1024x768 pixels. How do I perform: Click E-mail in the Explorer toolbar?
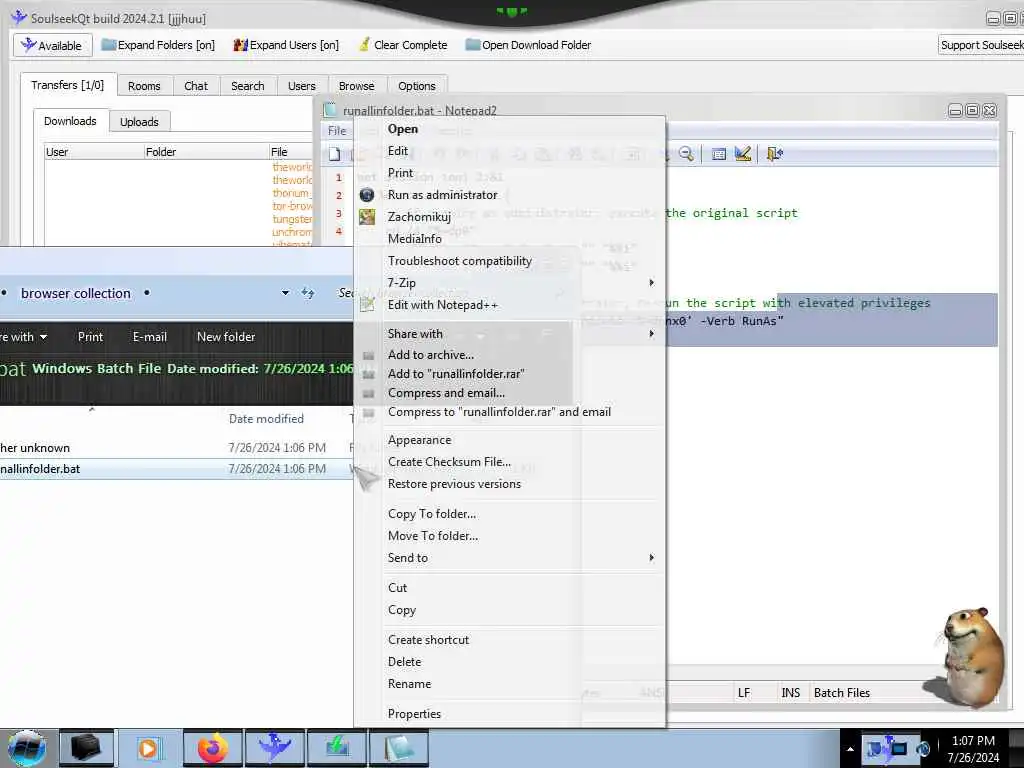click(150, 337)
